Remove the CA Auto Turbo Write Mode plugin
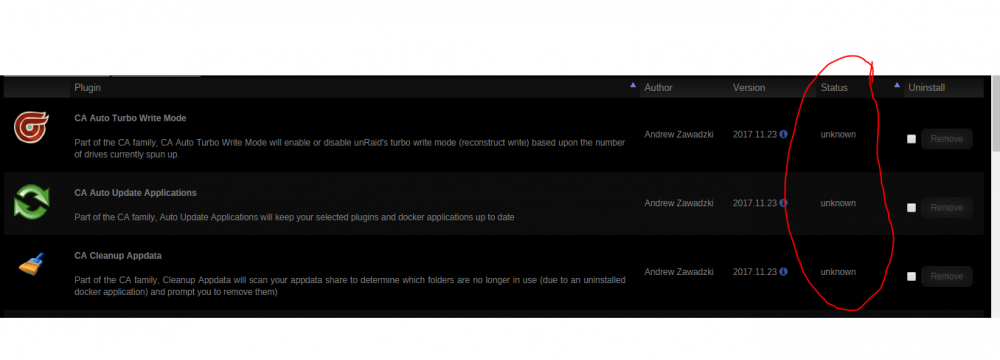This screenshot has height=360, width=1000. coord(946,139)
